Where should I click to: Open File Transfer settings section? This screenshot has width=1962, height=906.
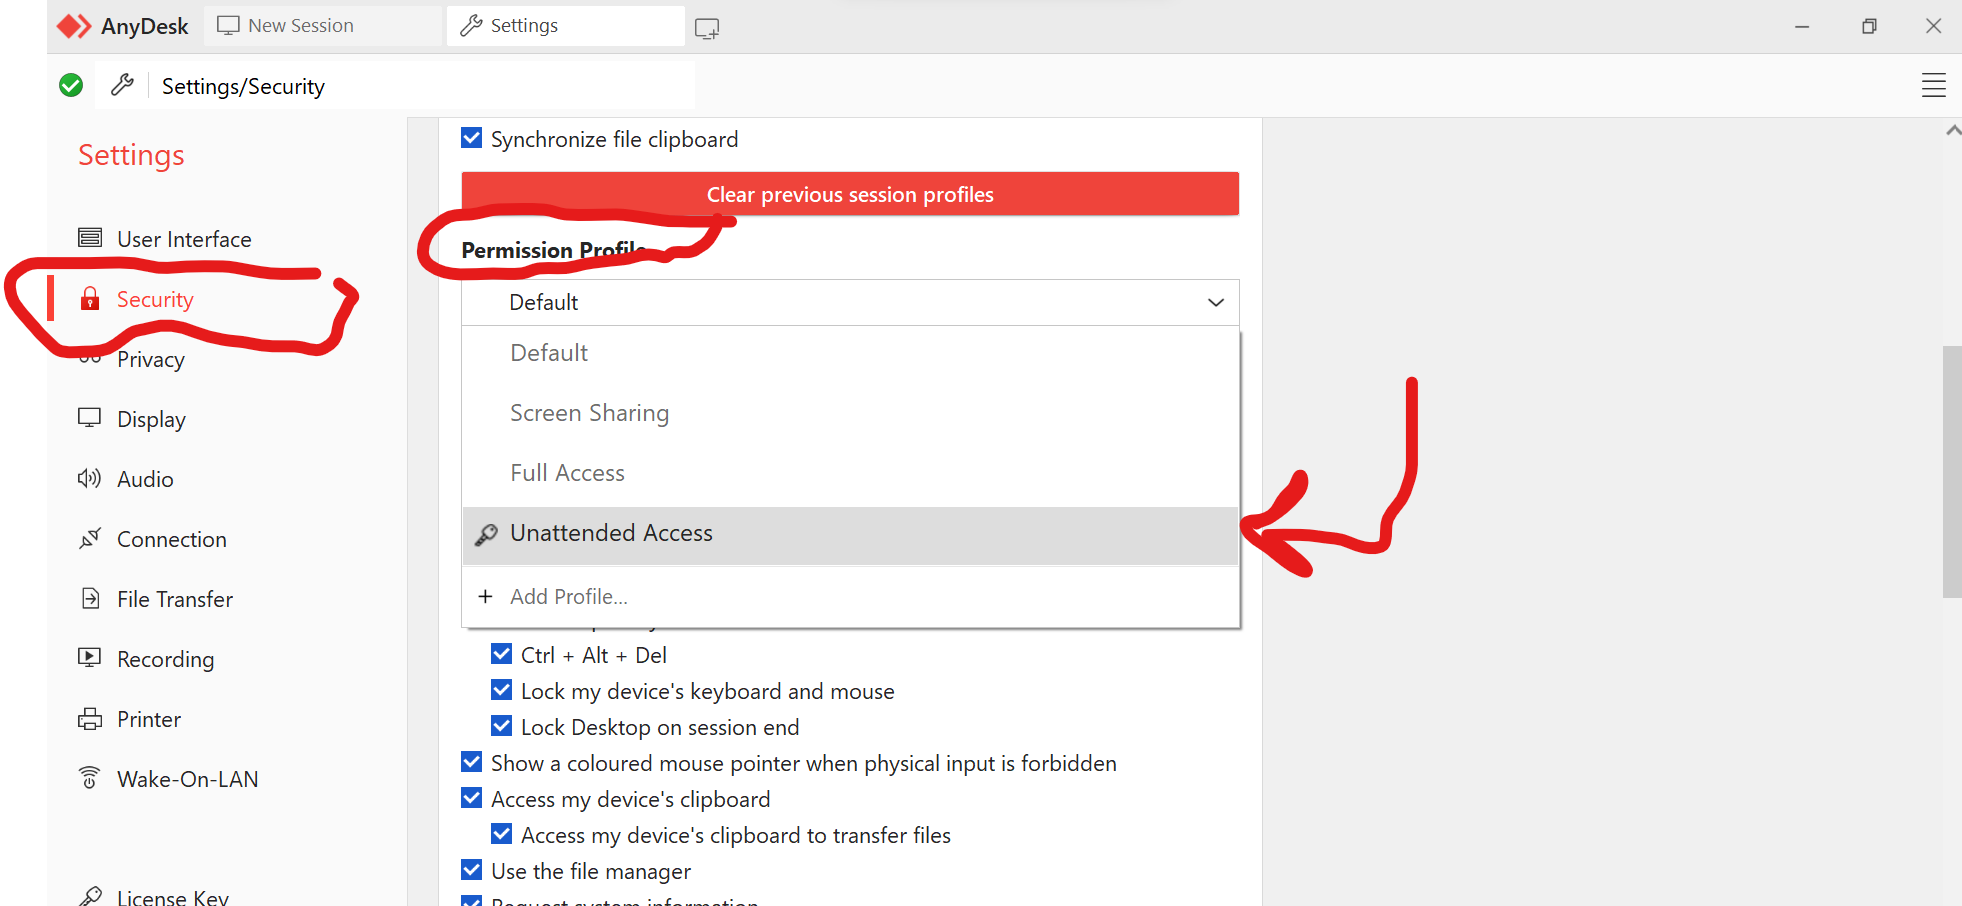(x=175, y=599)
